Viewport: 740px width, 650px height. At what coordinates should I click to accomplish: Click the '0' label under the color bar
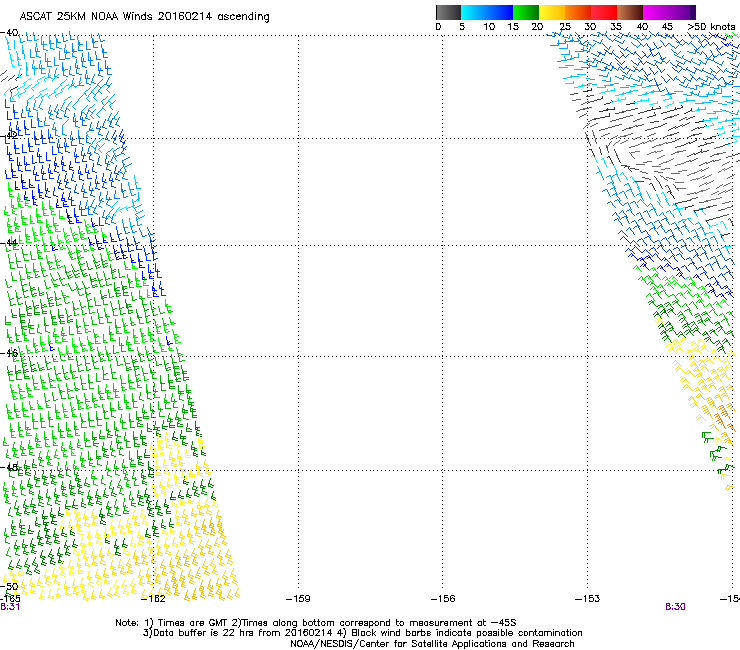(438, 27)
